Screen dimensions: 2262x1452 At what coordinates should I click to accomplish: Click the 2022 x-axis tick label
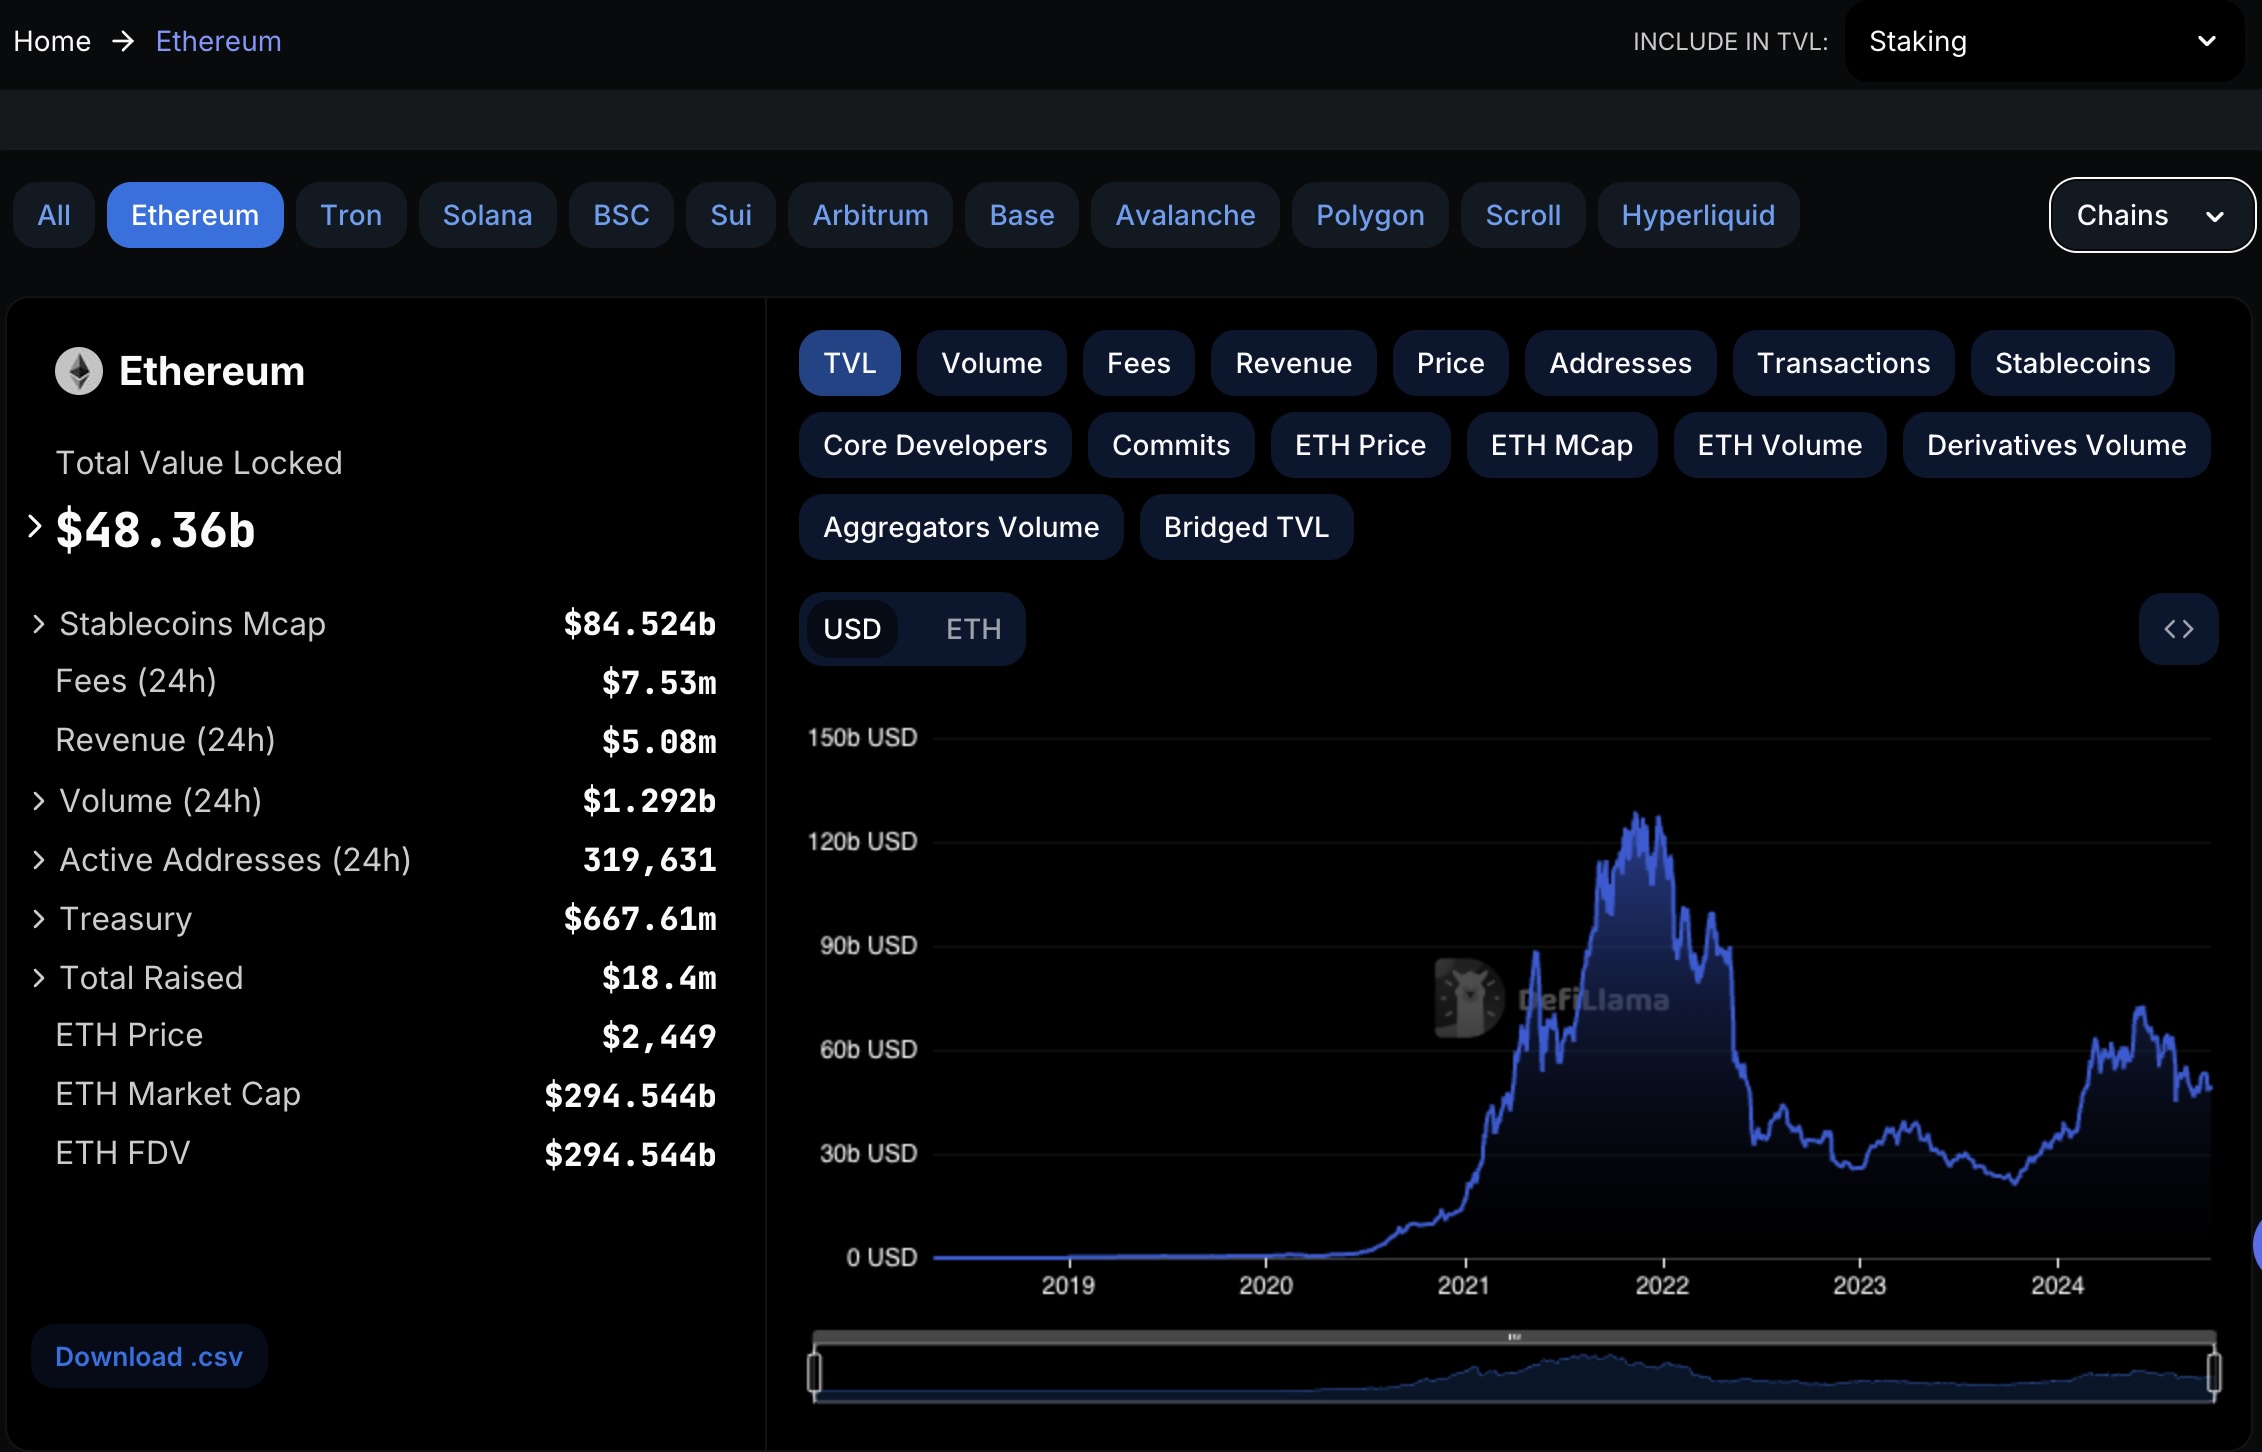tap(1662, 1285)
